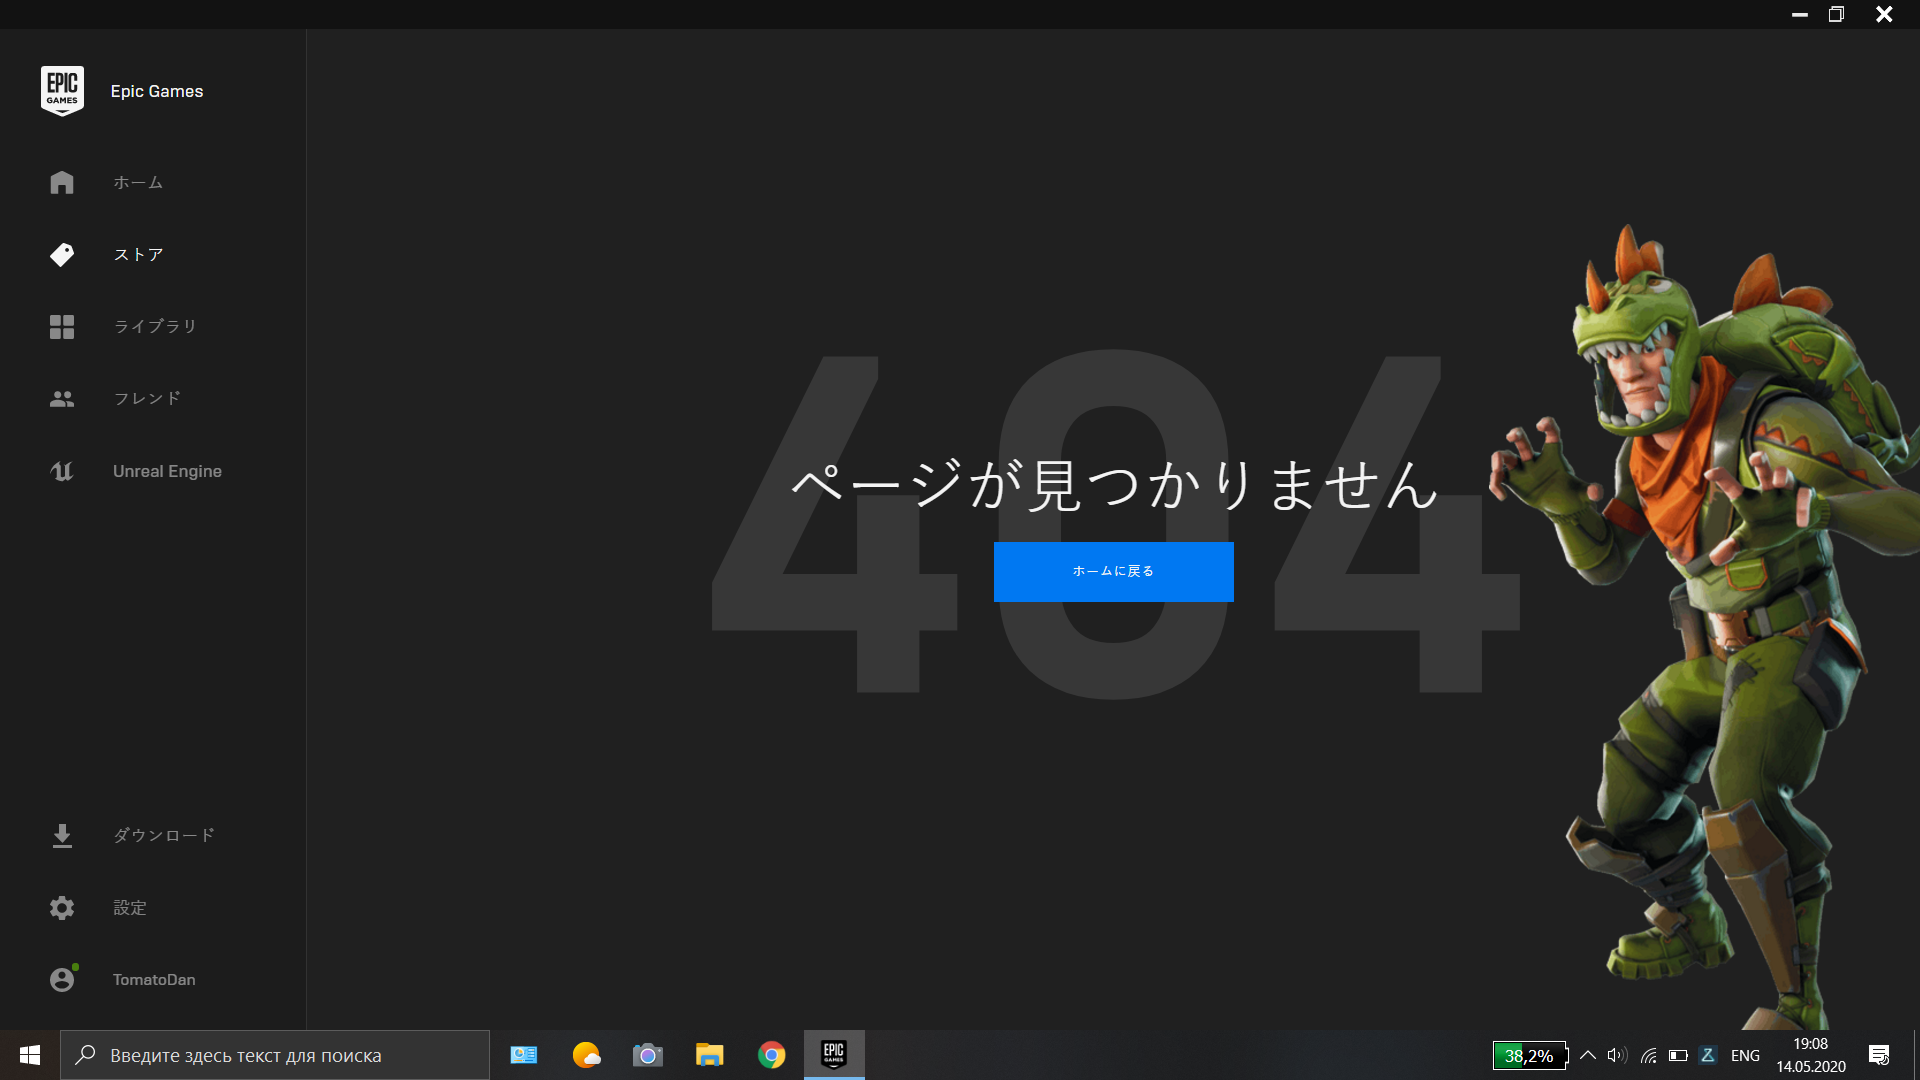Open the ダウンロード arrow icon
Screen dimensions: 1920x1080
pos(62,836)
